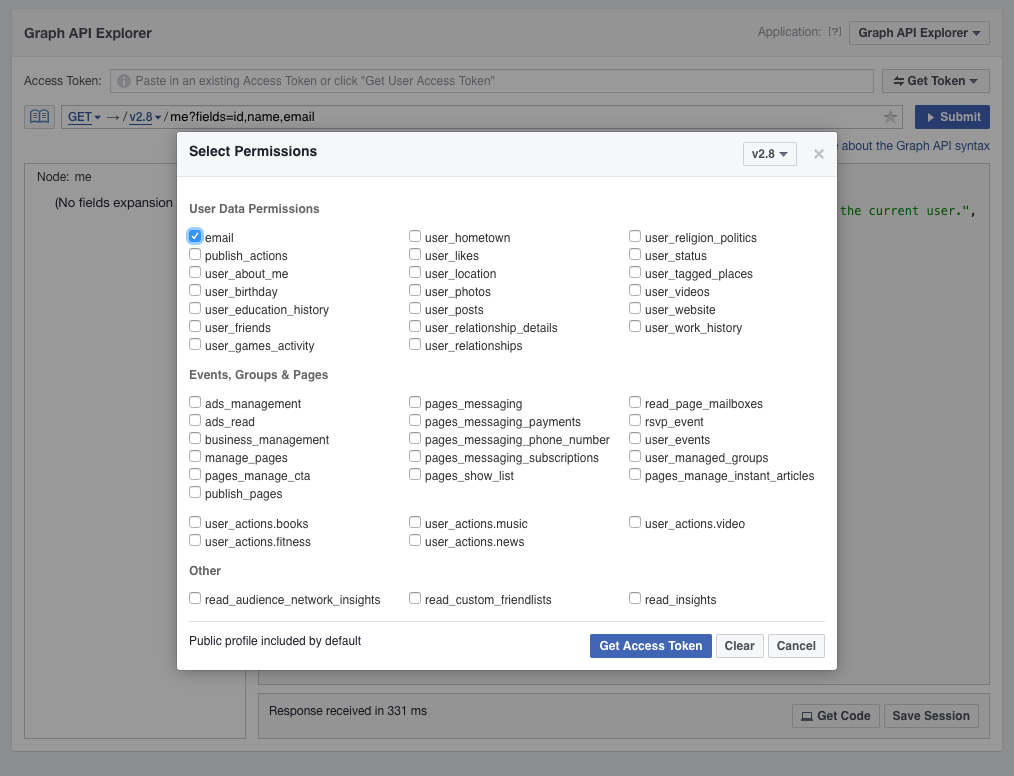Tick the read_insights checkbox
This screenshot has width=1014, height=776.
click(634, 598)
